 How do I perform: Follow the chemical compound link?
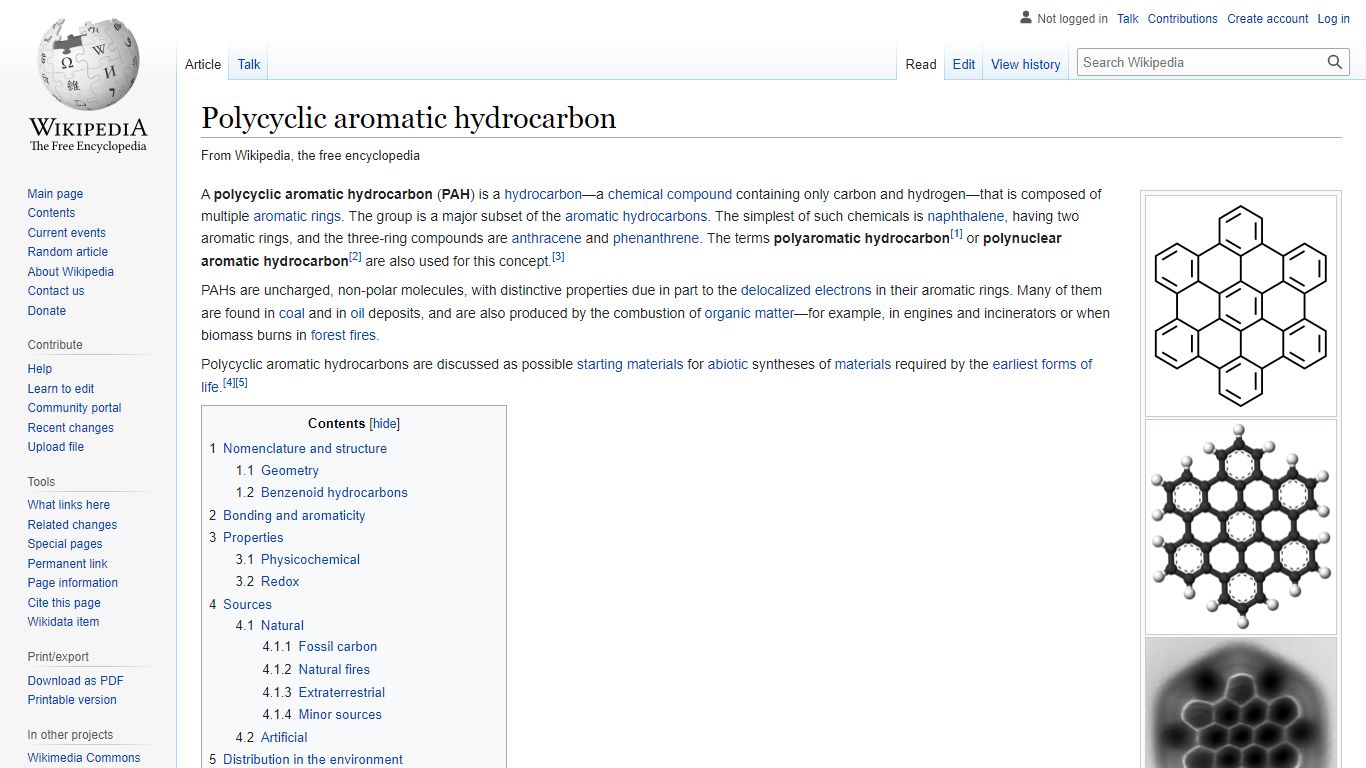[670, 194]
